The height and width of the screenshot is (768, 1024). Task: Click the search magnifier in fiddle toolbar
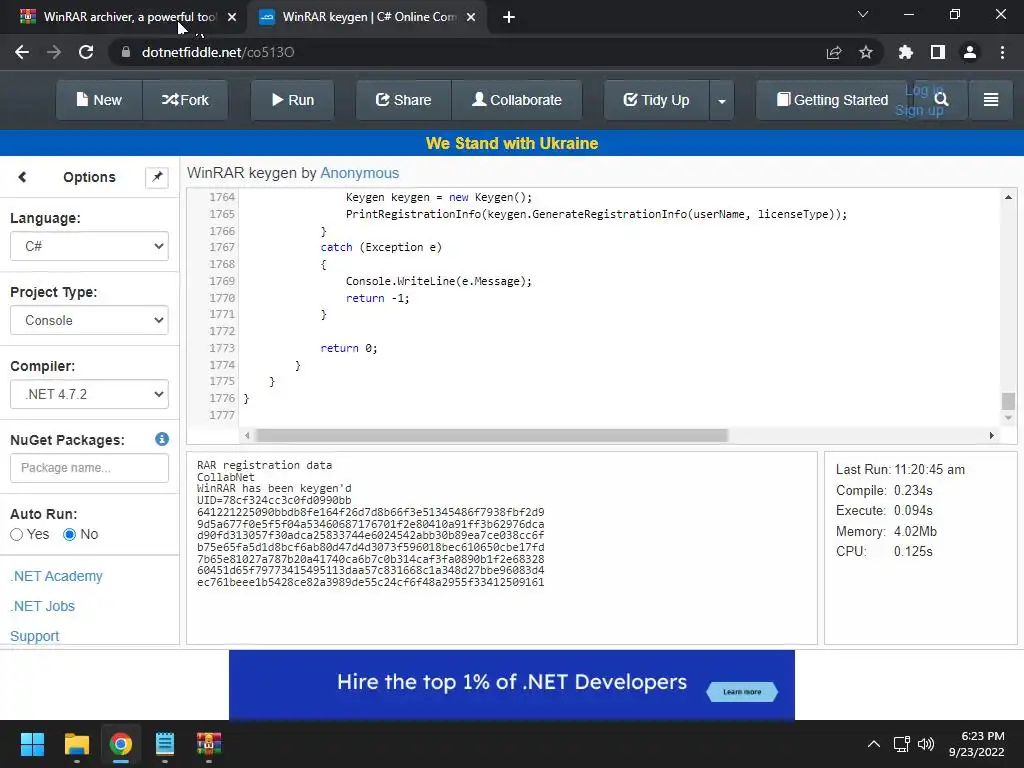pos(941,99)
